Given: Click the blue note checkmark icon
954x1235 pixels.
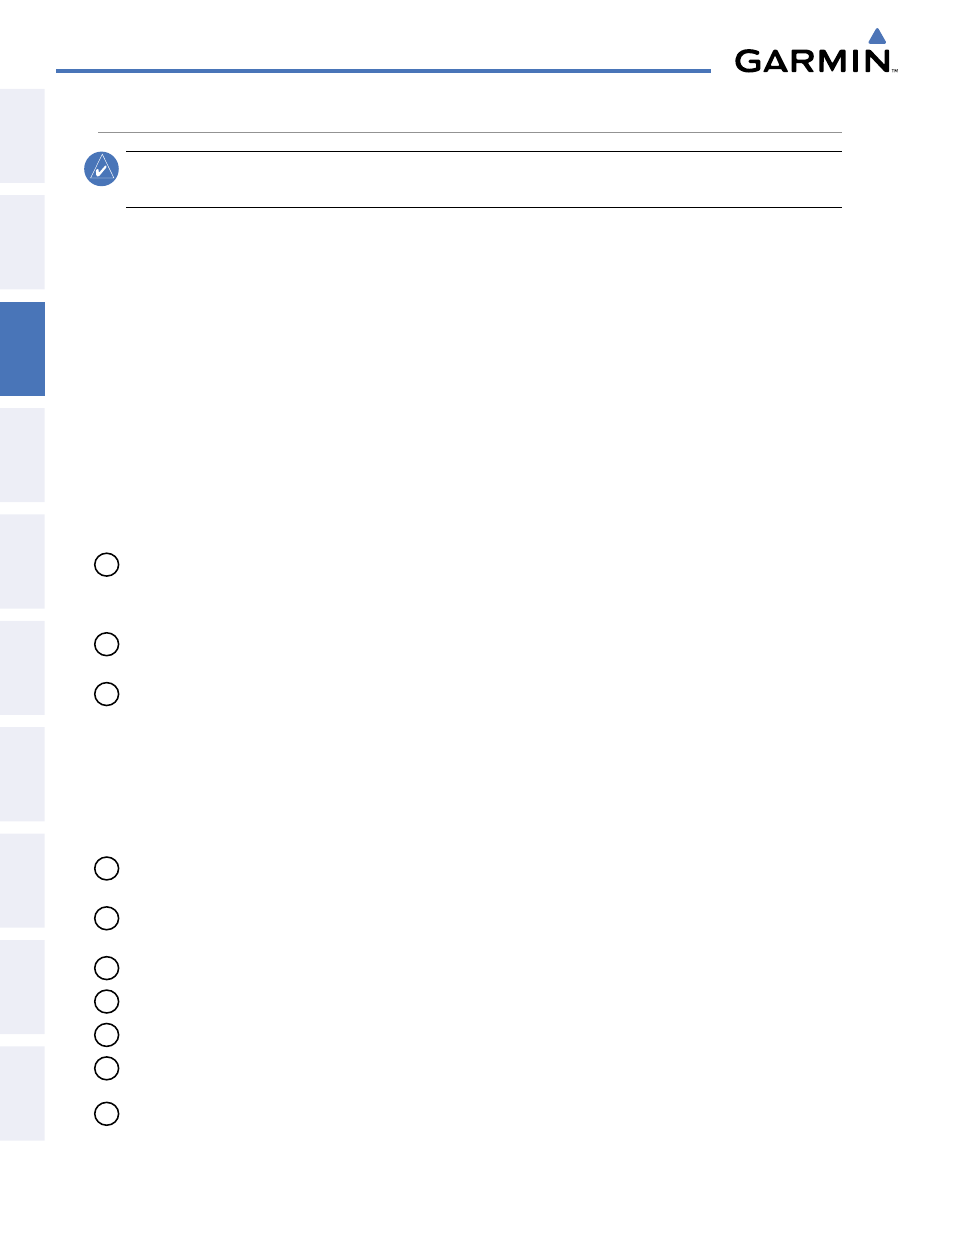Looking at the screenshot, I should coord(102,169).
